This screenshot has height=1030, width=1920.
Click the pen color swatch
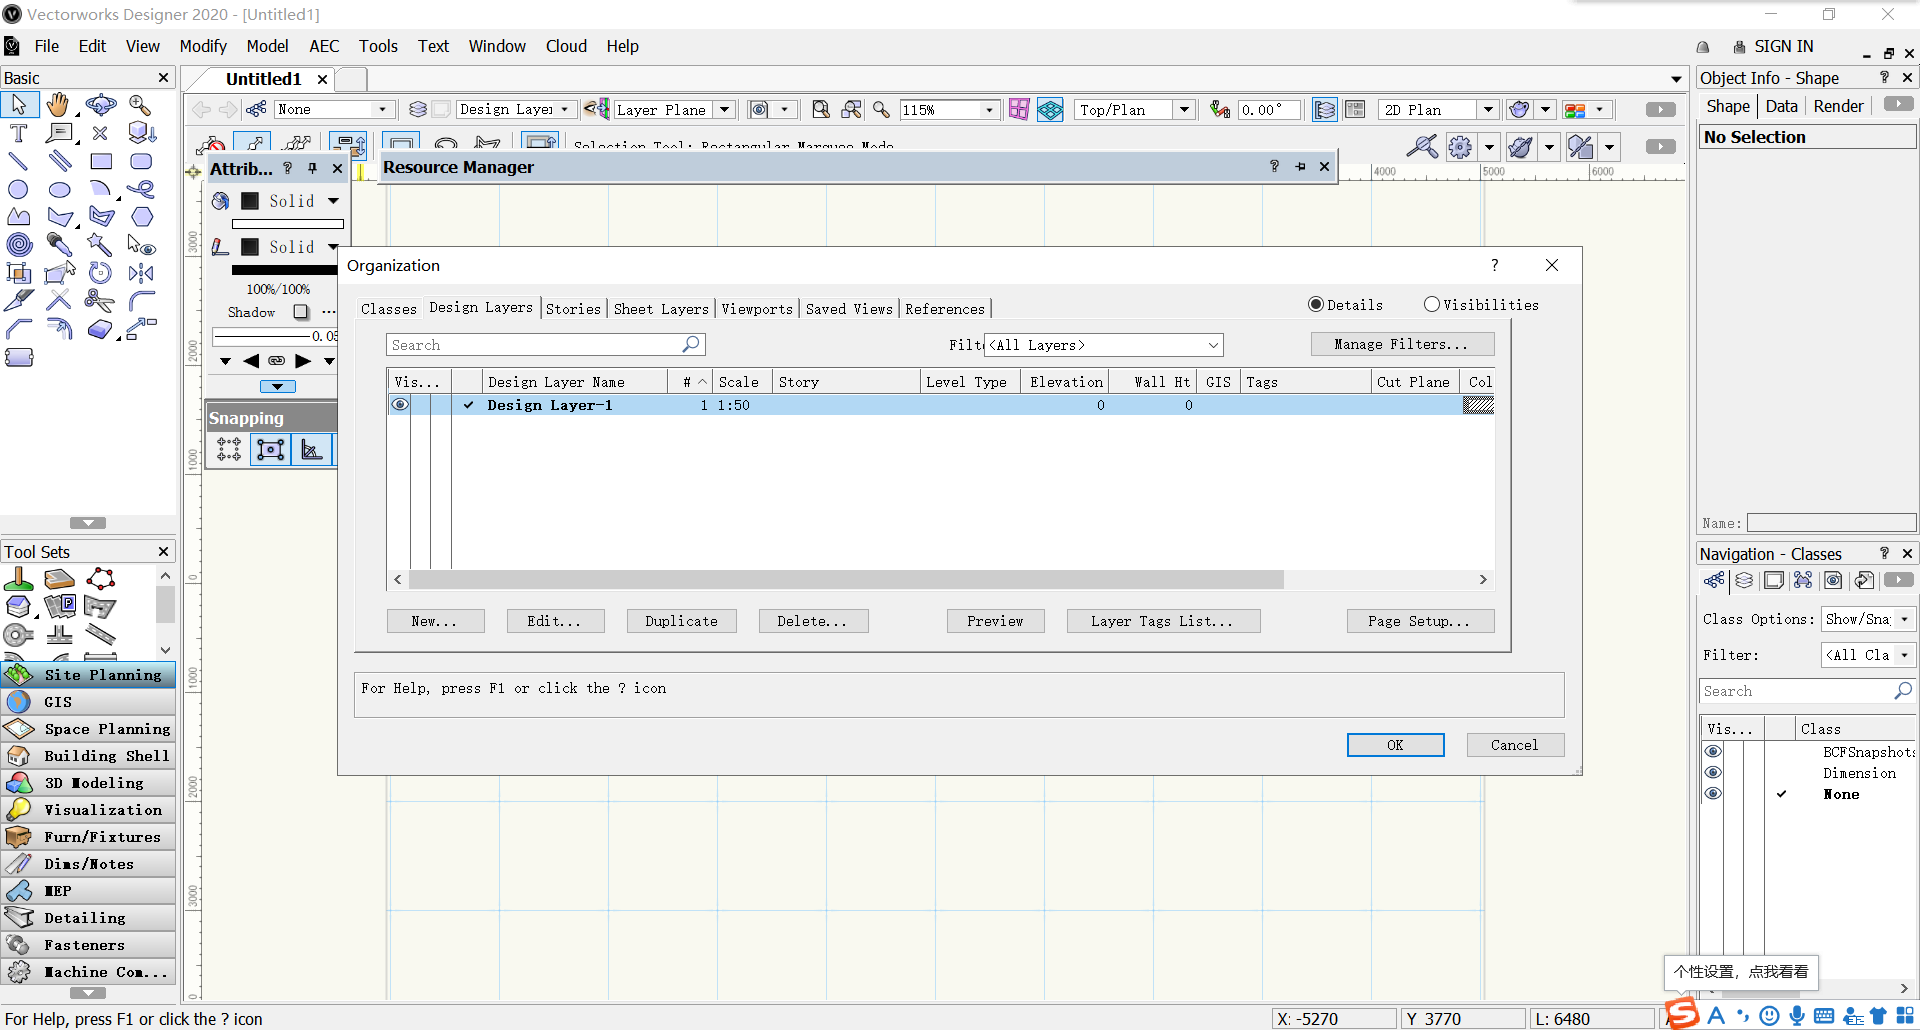pyautogui.click(x=250, y=247)
